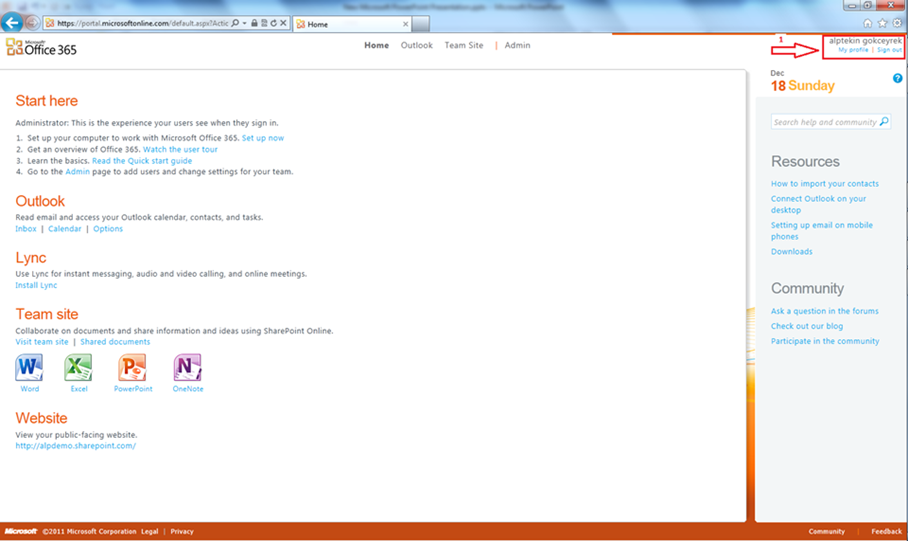Open Team Site from the top navigation

click(x=464, y=45)
